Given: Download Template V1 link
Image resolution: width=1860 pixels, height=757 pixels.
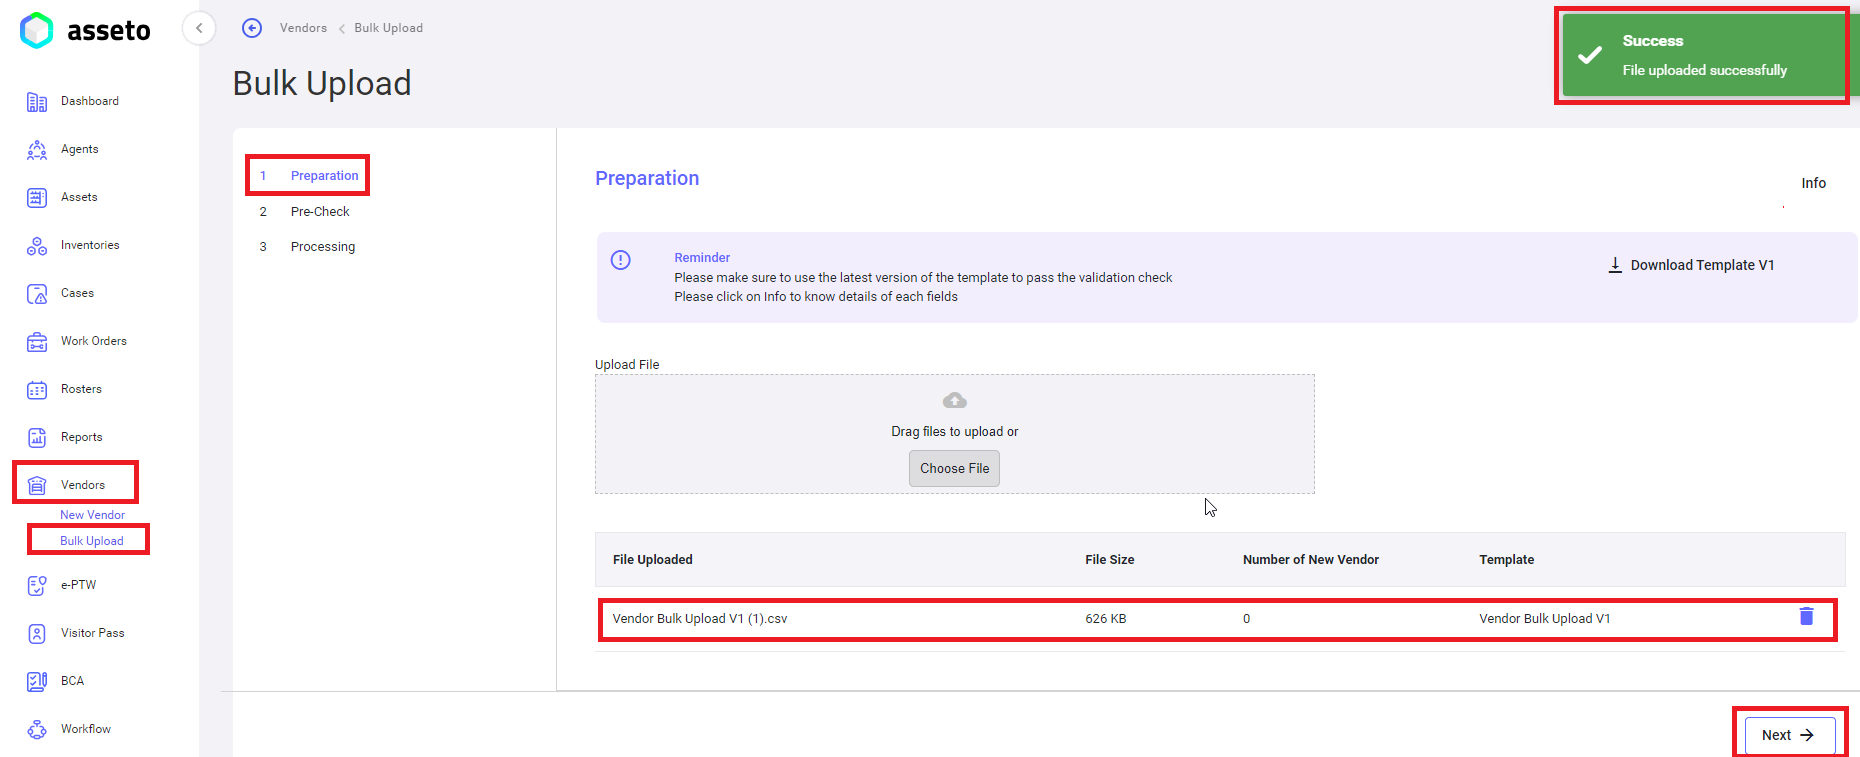Looking at the screenshot, I should click(x=1691, y=265).
